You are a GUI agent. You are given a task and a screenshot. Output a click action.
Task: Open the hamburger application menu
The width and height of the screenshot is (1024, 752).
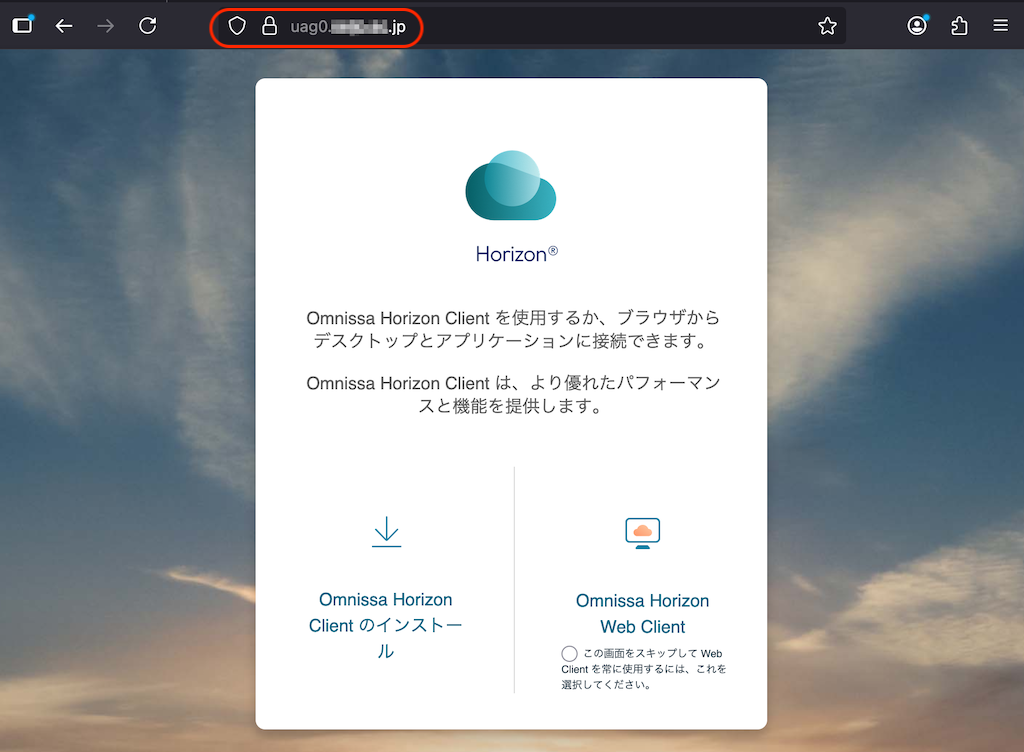coord(1000,26)
